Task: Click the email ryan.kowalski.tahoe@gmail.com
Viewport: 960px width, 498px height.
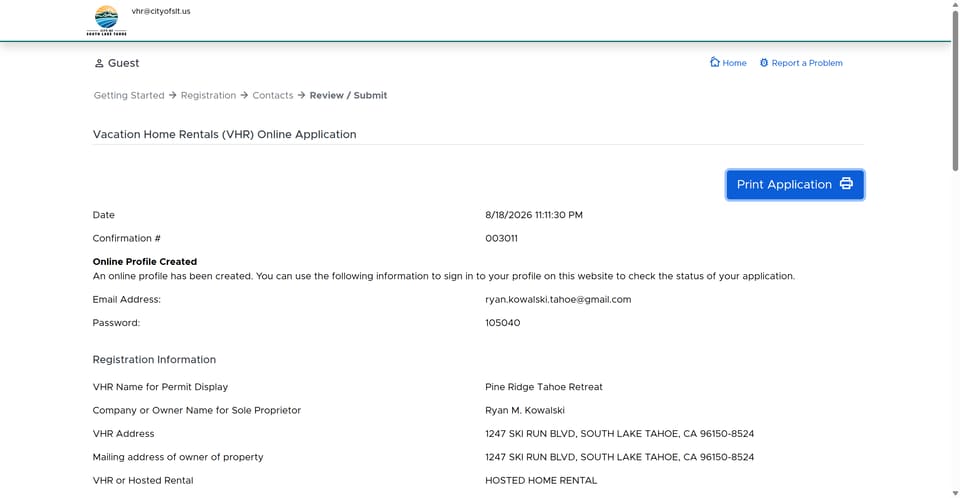Action: 558,300
